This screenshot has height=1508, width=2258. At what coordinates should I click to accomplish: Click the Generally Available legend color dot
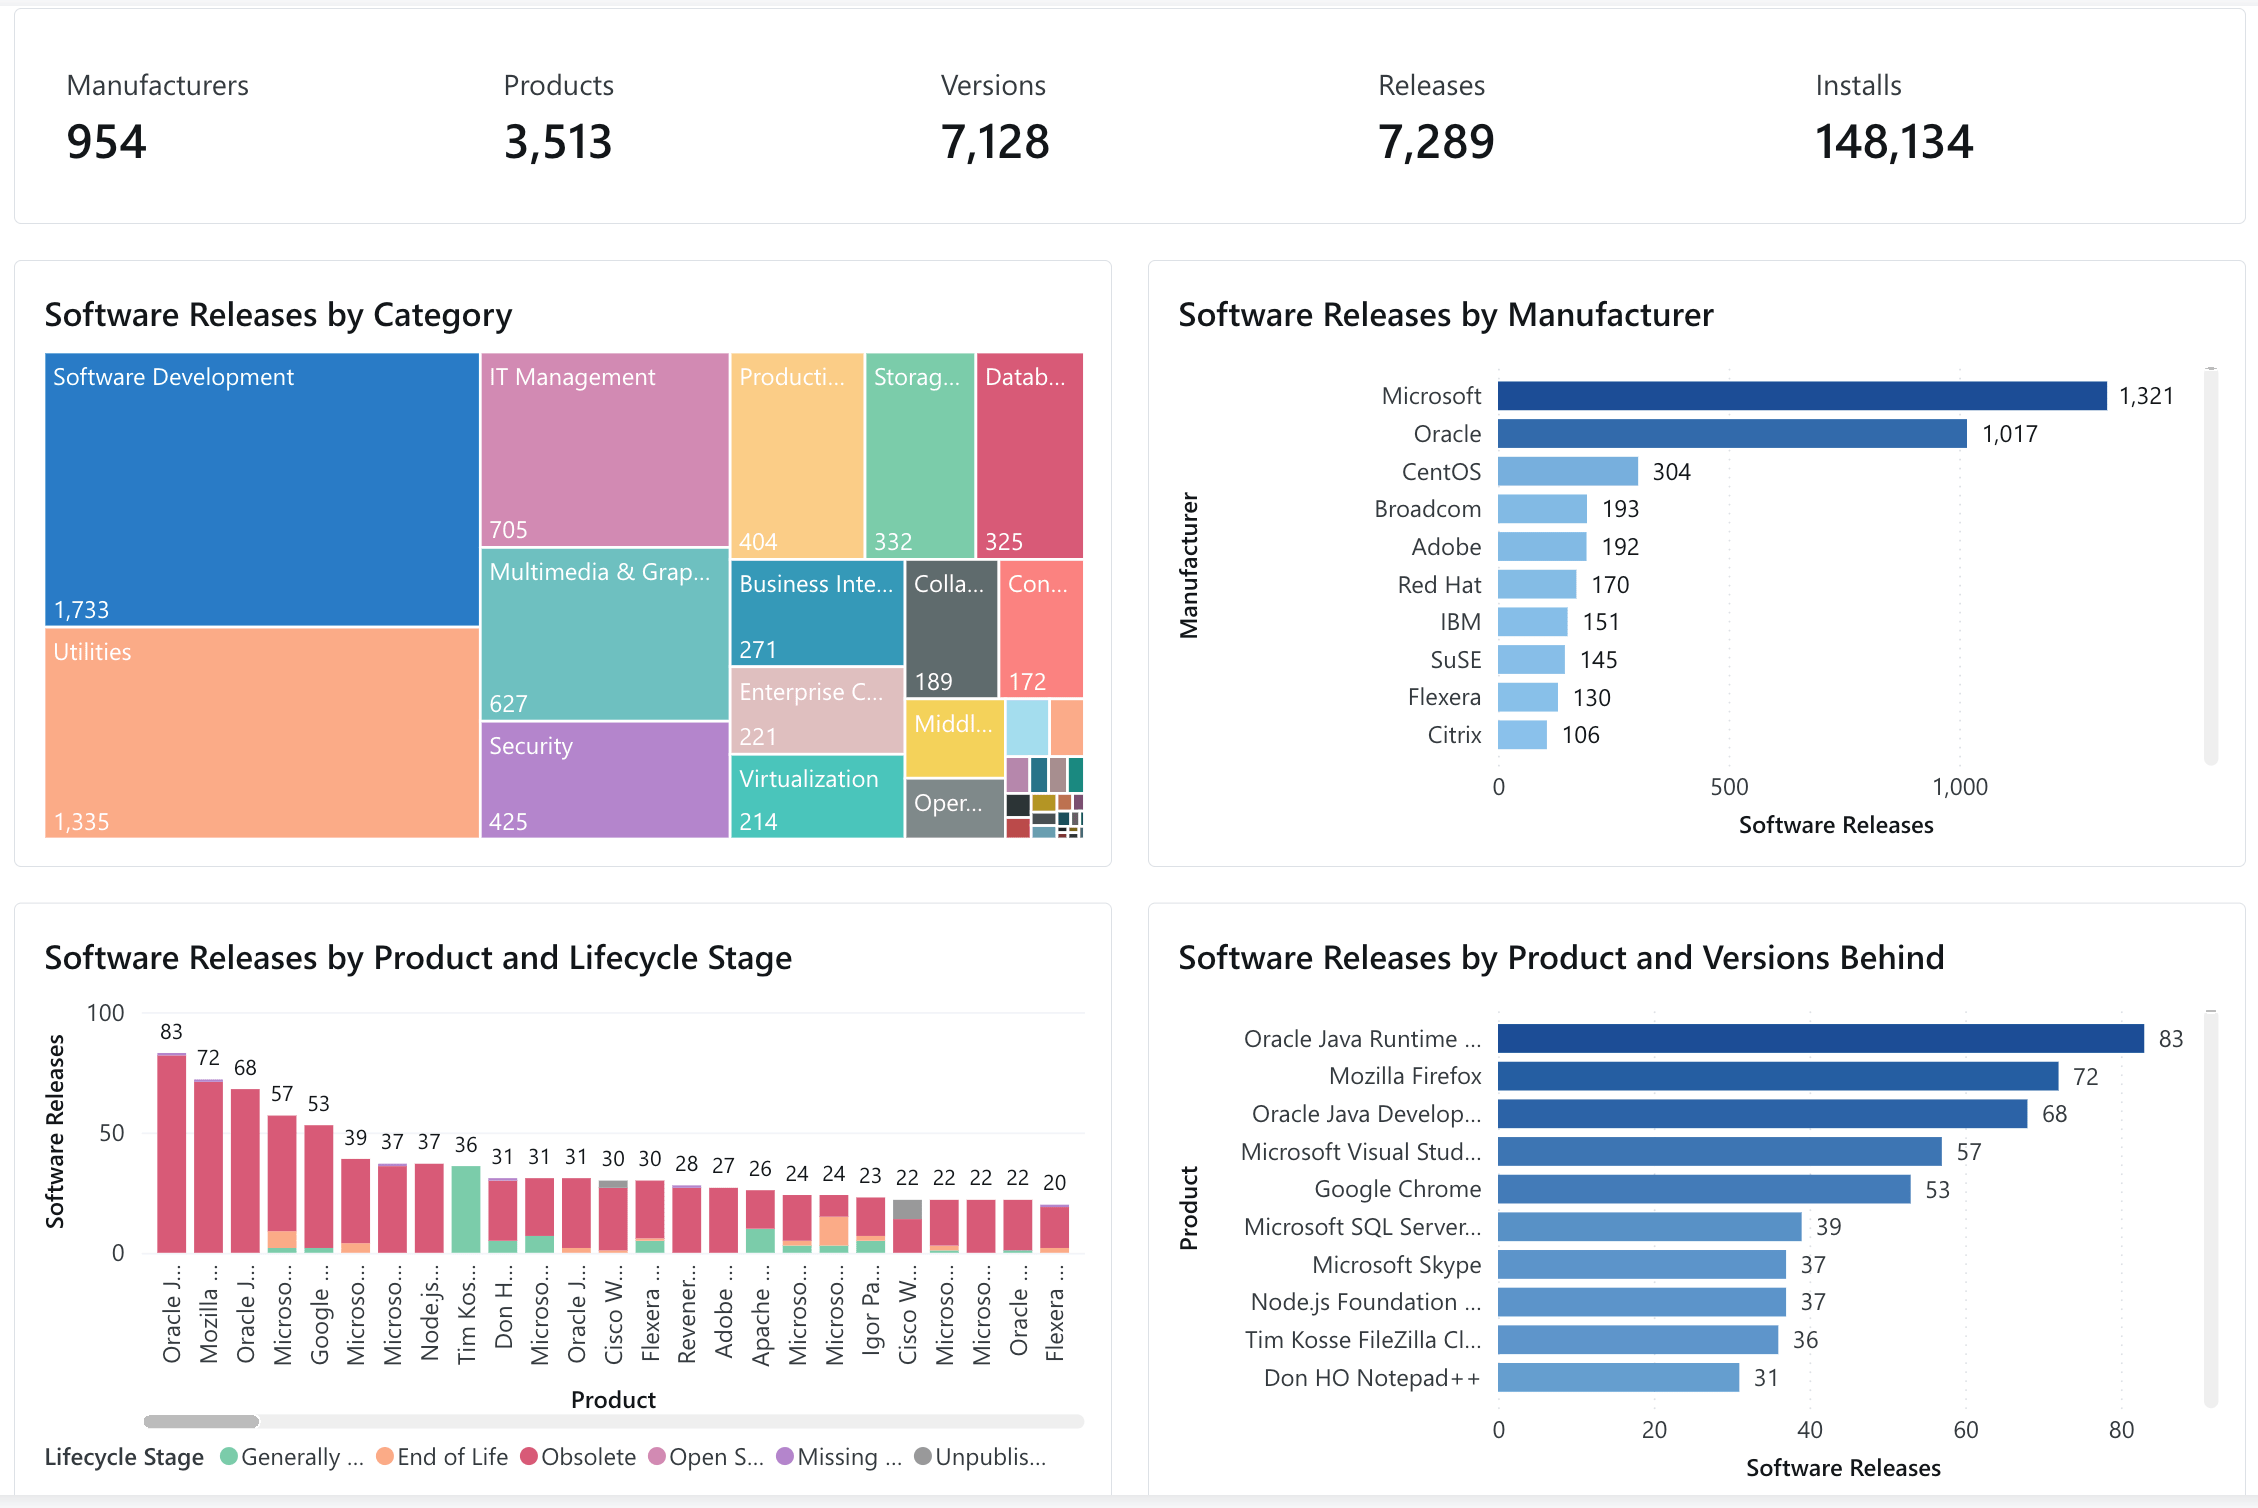[x=228, y=1457]
